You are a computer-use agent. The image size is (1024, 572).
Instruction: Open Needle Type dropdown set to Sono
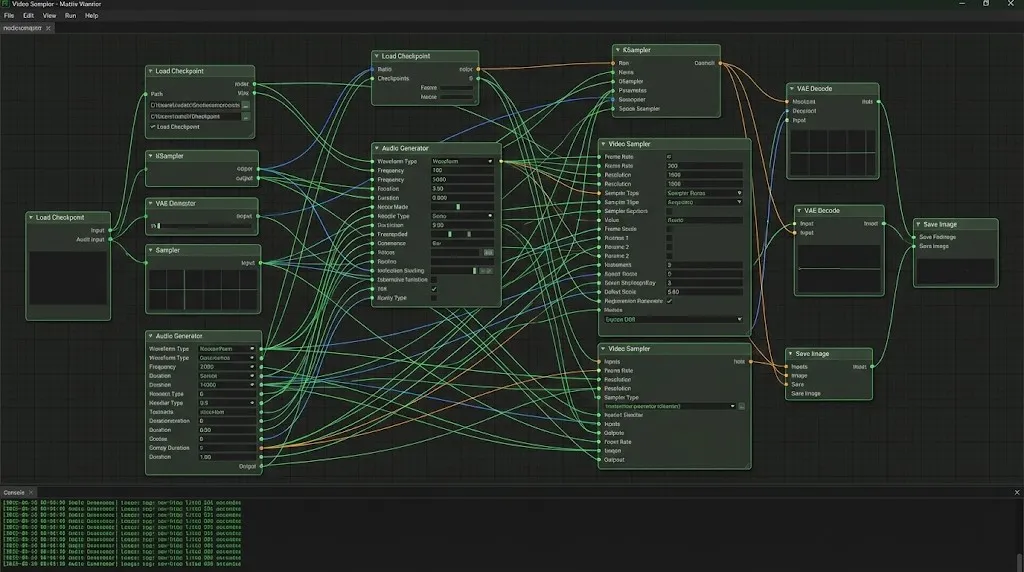pos(462,216)
